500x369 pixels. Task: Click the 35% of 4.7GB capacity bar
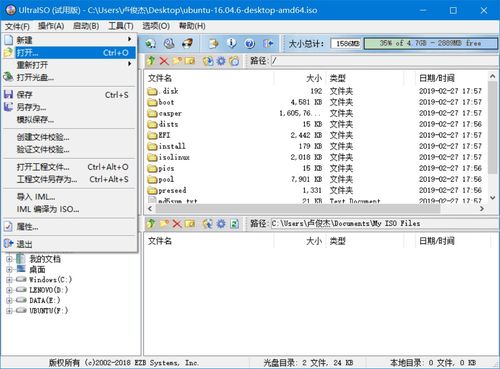430,43
